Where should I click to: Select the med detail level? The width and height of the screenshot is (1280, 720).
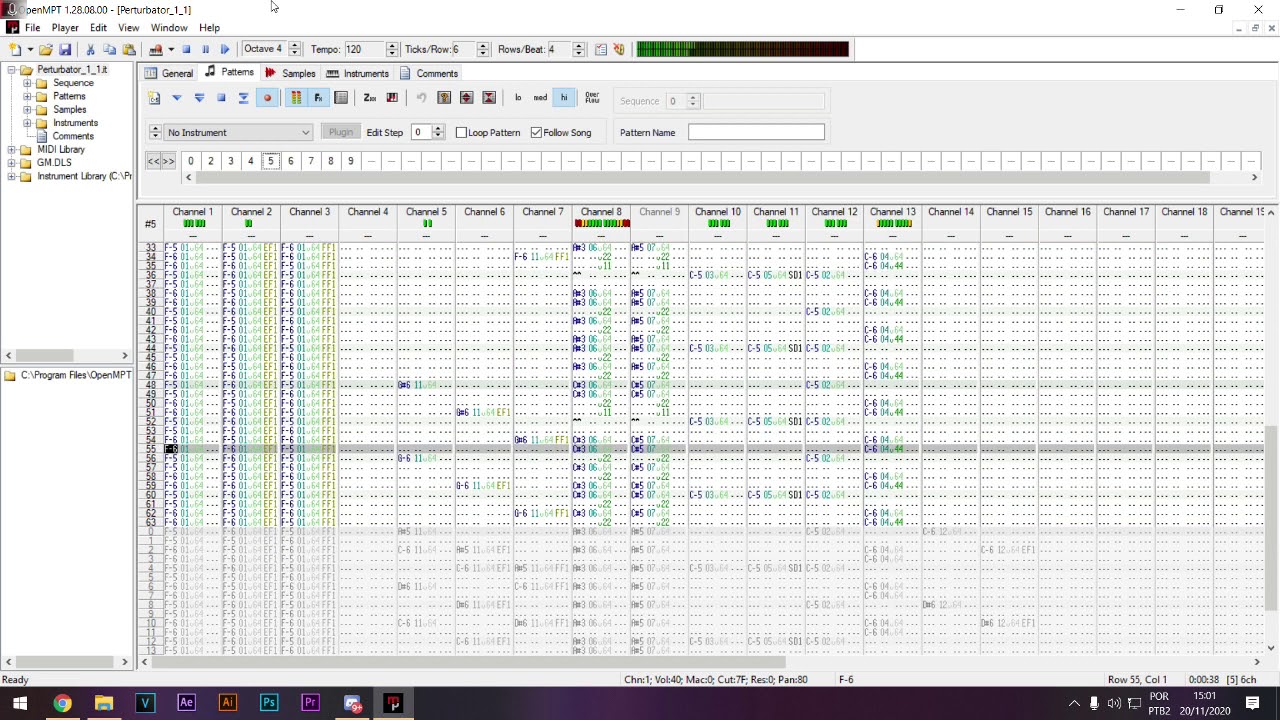pos(540,98)
